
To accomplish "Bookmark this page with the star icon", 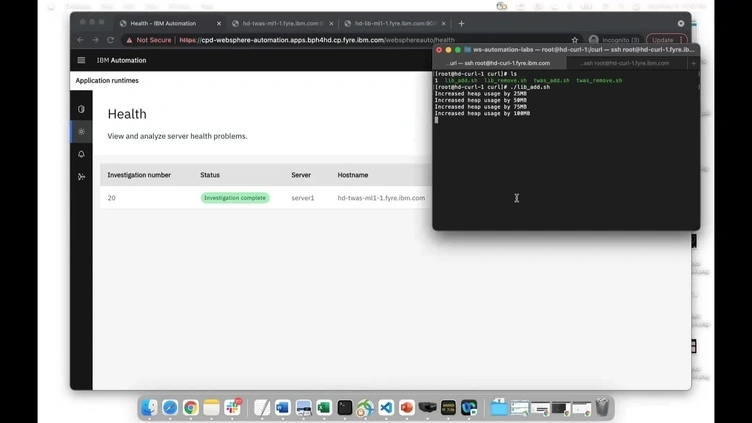I will click(575, 40).
